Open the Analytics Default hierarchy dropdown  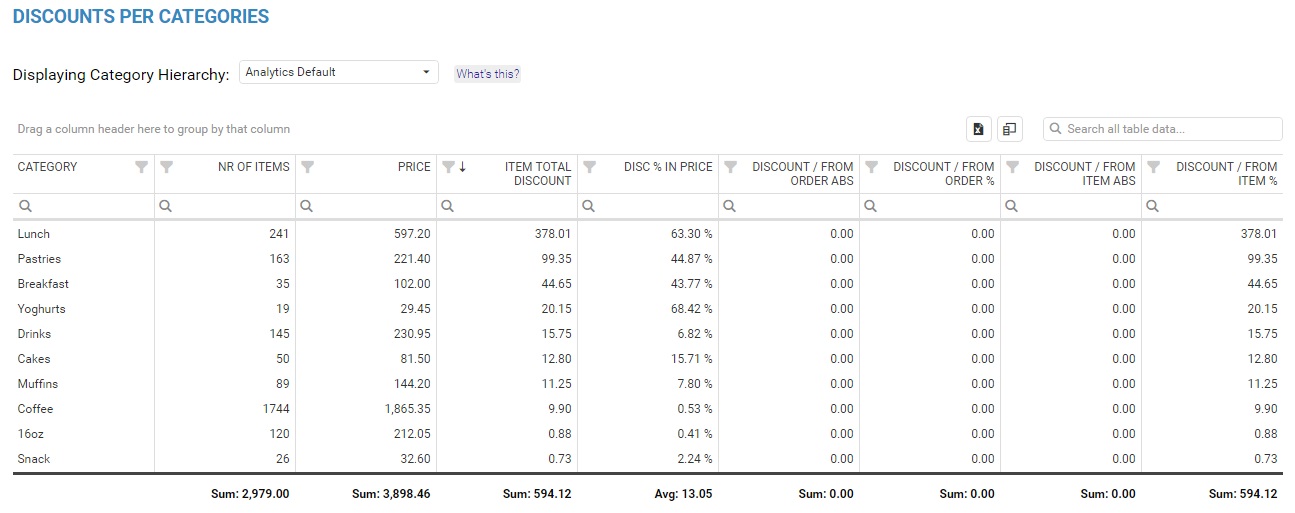coord(339,72)
